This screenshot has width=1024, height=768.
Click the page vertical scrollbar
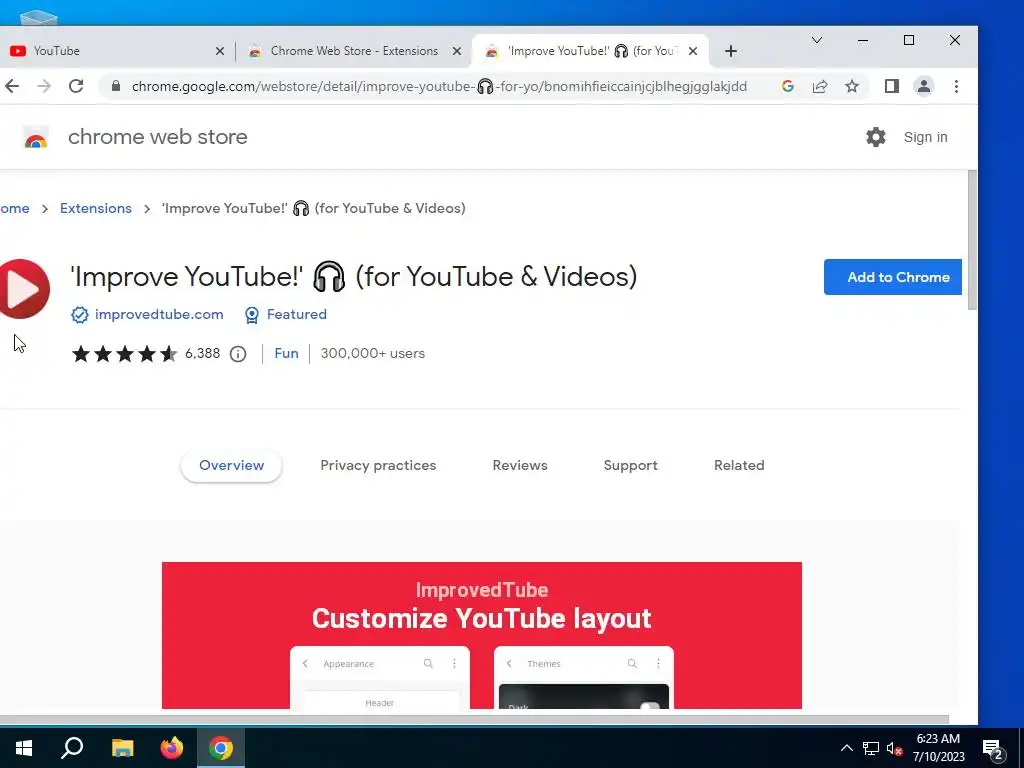972,240
